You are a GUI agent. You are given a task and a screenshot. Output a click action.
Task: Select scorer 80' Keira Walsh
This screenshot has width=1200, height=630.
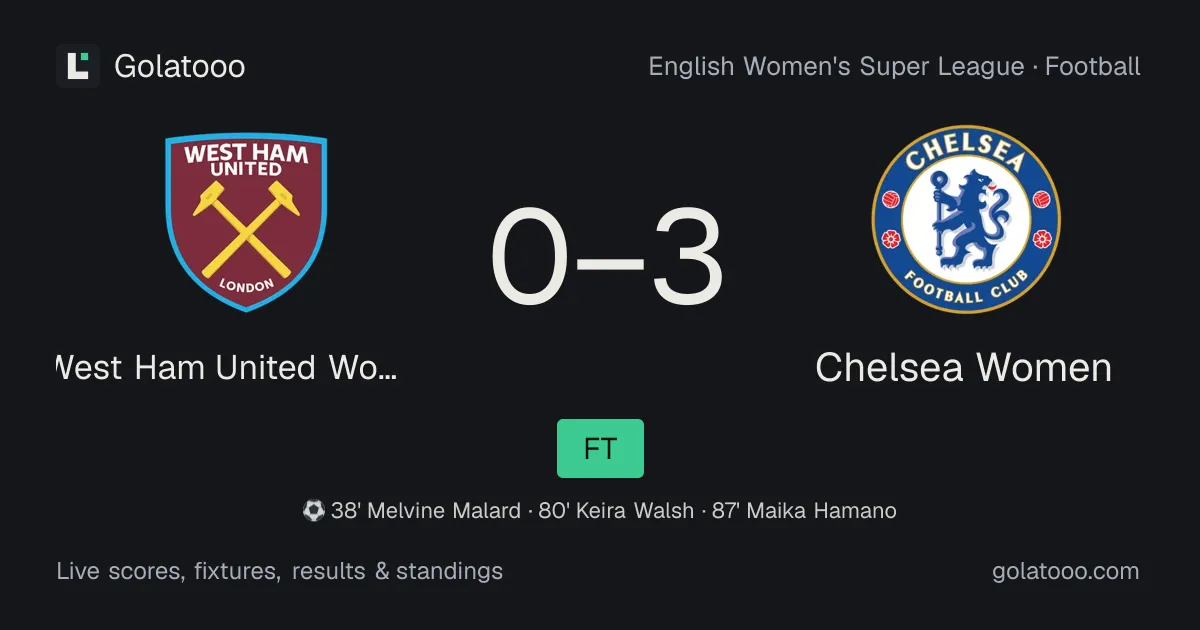pyautogui.click(x=616, y=511)
